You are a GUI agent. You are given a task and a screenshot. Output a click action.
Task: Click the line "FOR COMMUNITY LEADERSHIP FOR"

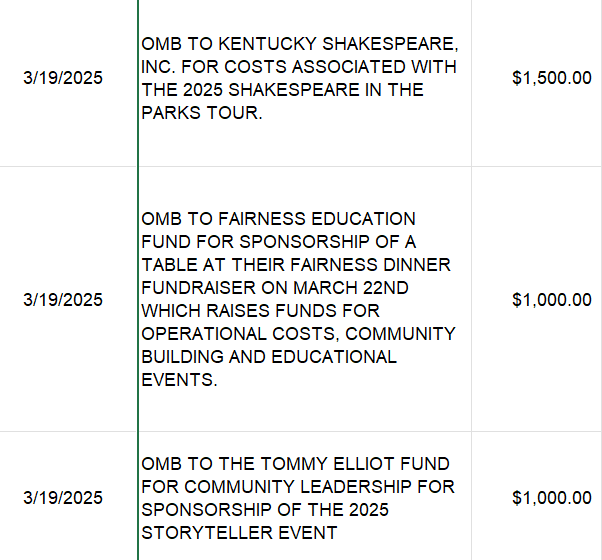click(x=298, y=487)
